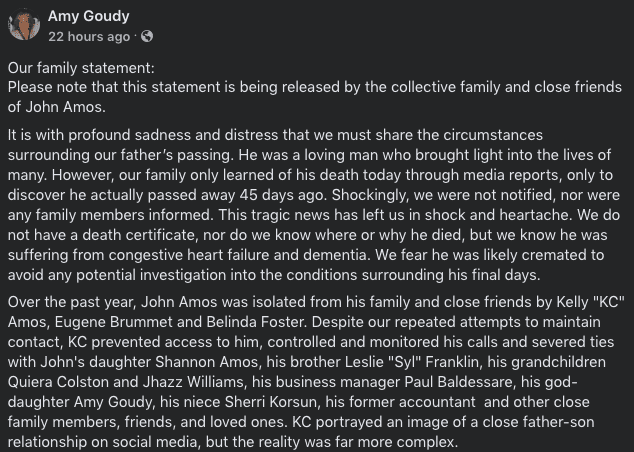Click the public globe privacy icon
The width and height of the screenshot is (634, 452).
point(147,36)
